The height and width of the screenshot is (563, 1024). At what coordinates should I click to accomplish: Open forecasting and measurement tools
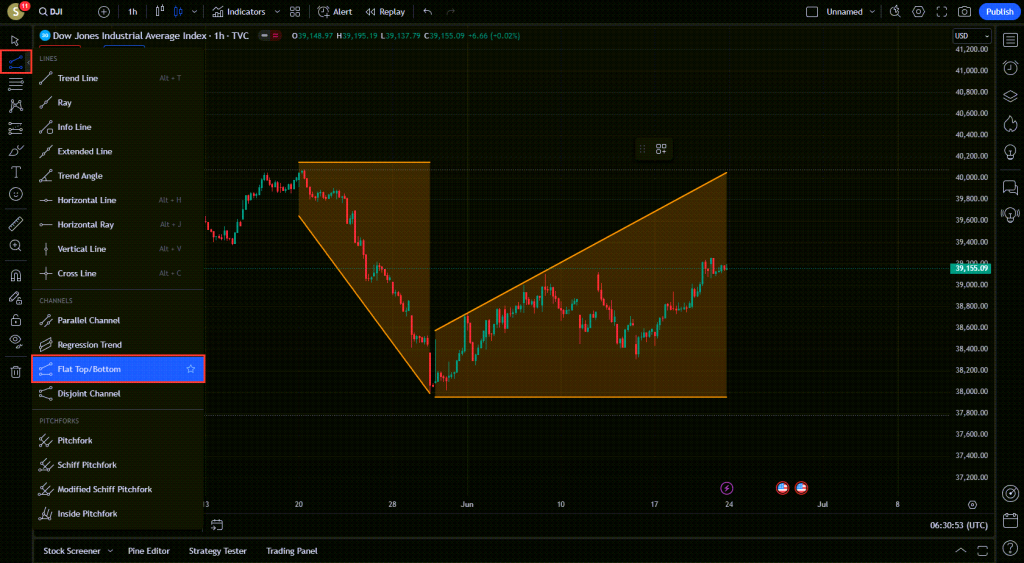pos(16,128)
